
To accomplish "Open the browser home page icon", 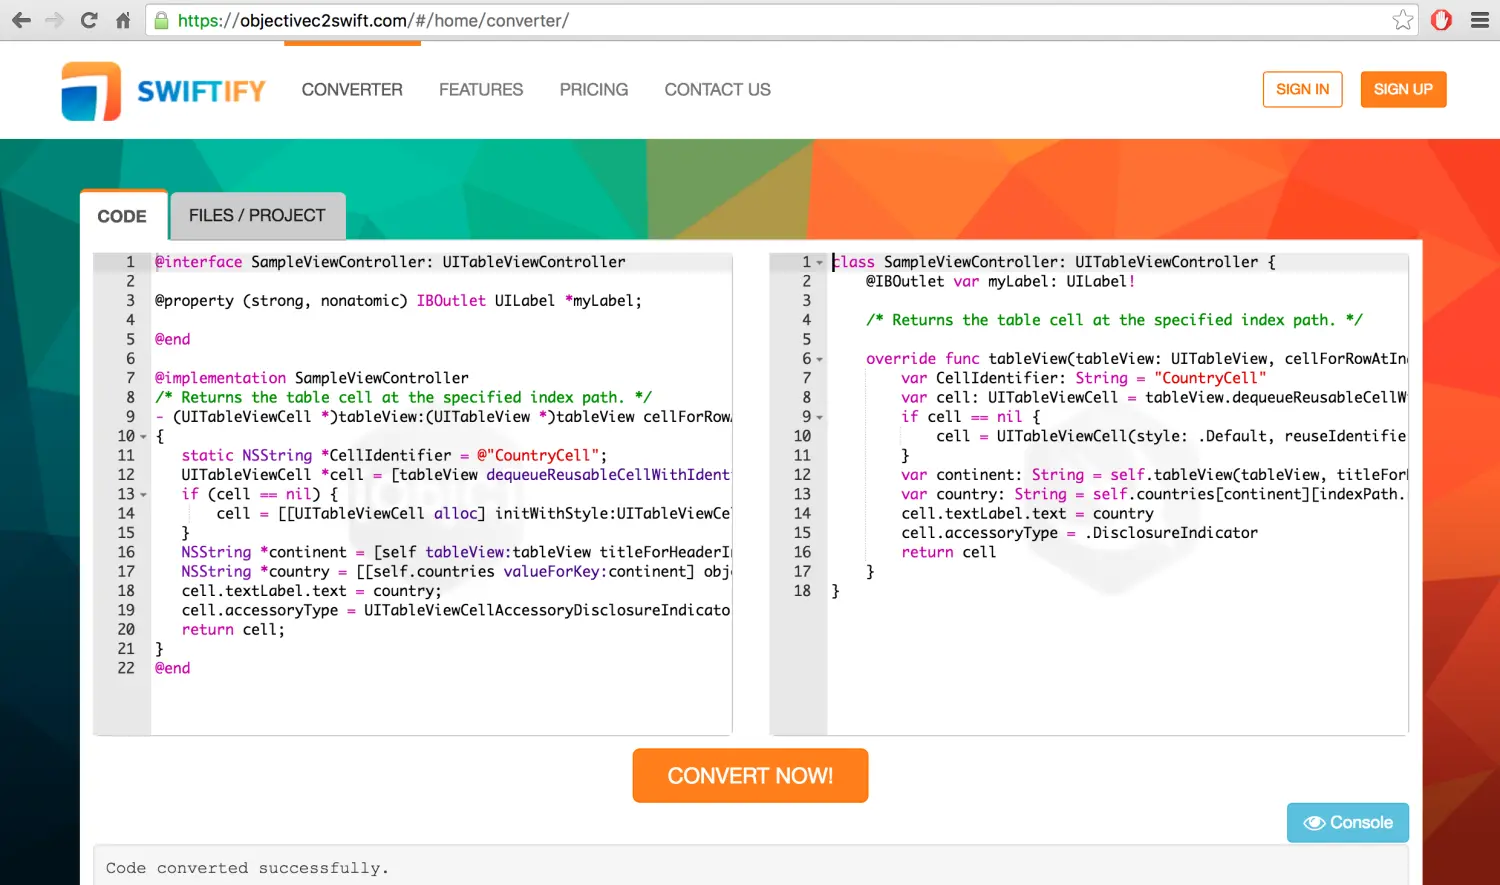I will click(x=123, y=20).
